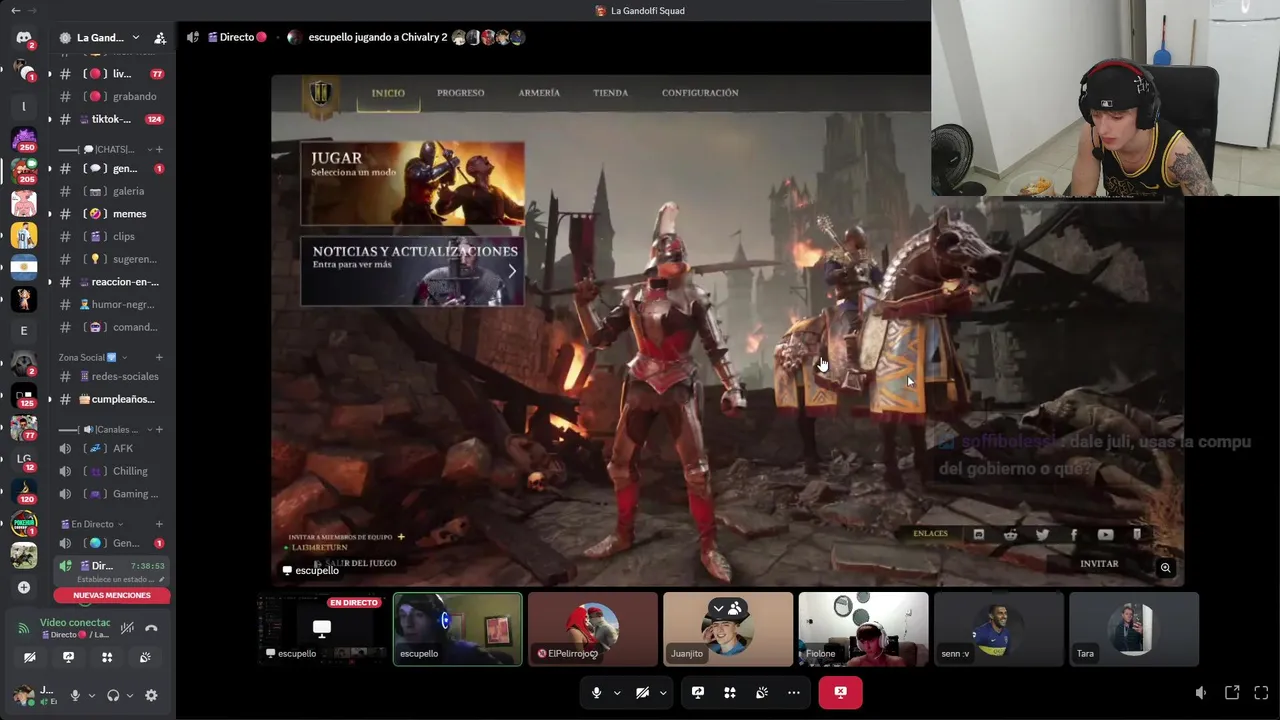Screen dimensions: 1280x720
Task: Select the Armería tab in game stream
Action: (x=539, y=93)
